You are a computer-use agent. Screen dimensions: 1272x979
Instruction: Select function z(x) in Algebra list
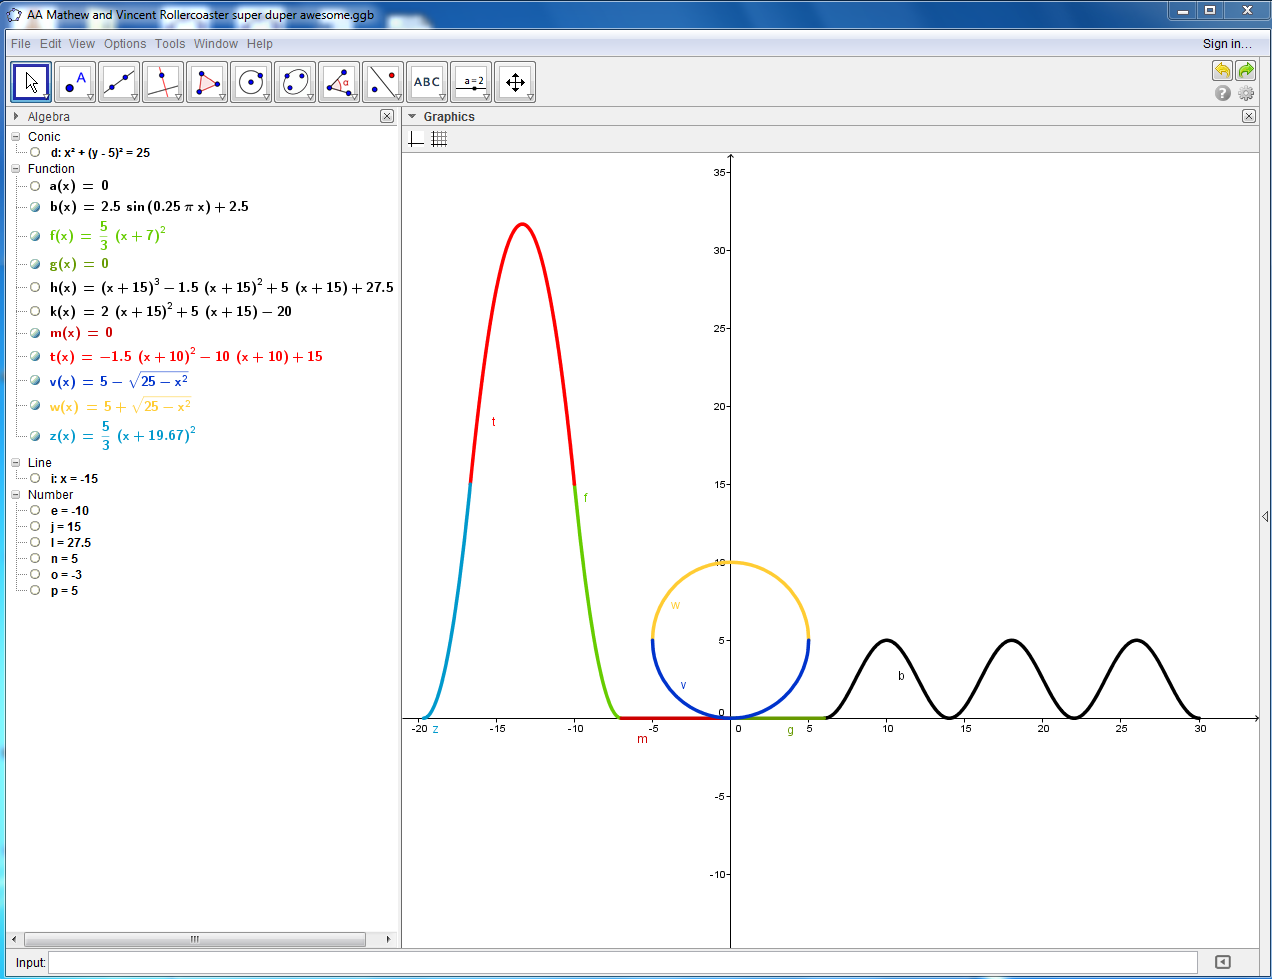[122, 435]
